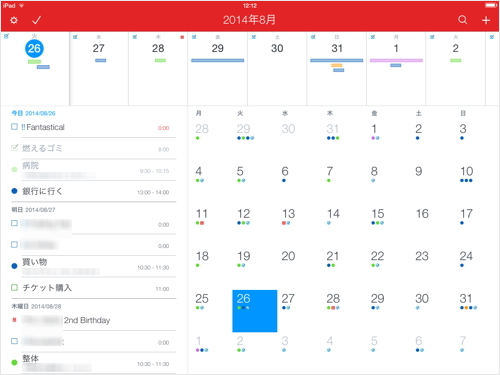This screenshot has width=500, height=375.
Task: Check the !!Fantastical reminder checkbox
Action: [x=14, y=127]
